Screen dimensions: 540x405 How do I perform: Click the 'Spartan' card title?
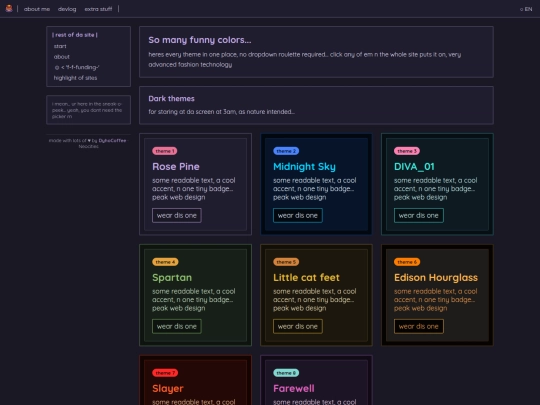[172, 278]
